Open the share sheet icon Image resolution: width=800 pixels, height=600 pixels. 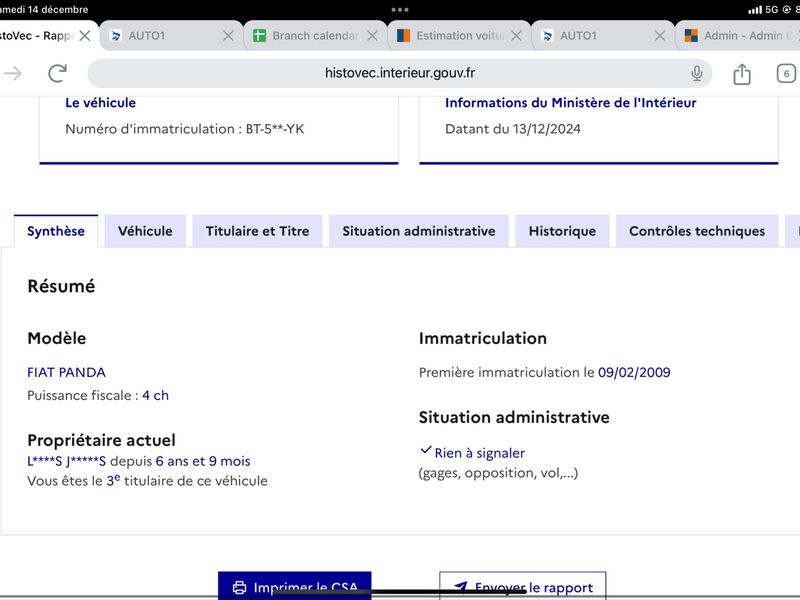(742, 74)
